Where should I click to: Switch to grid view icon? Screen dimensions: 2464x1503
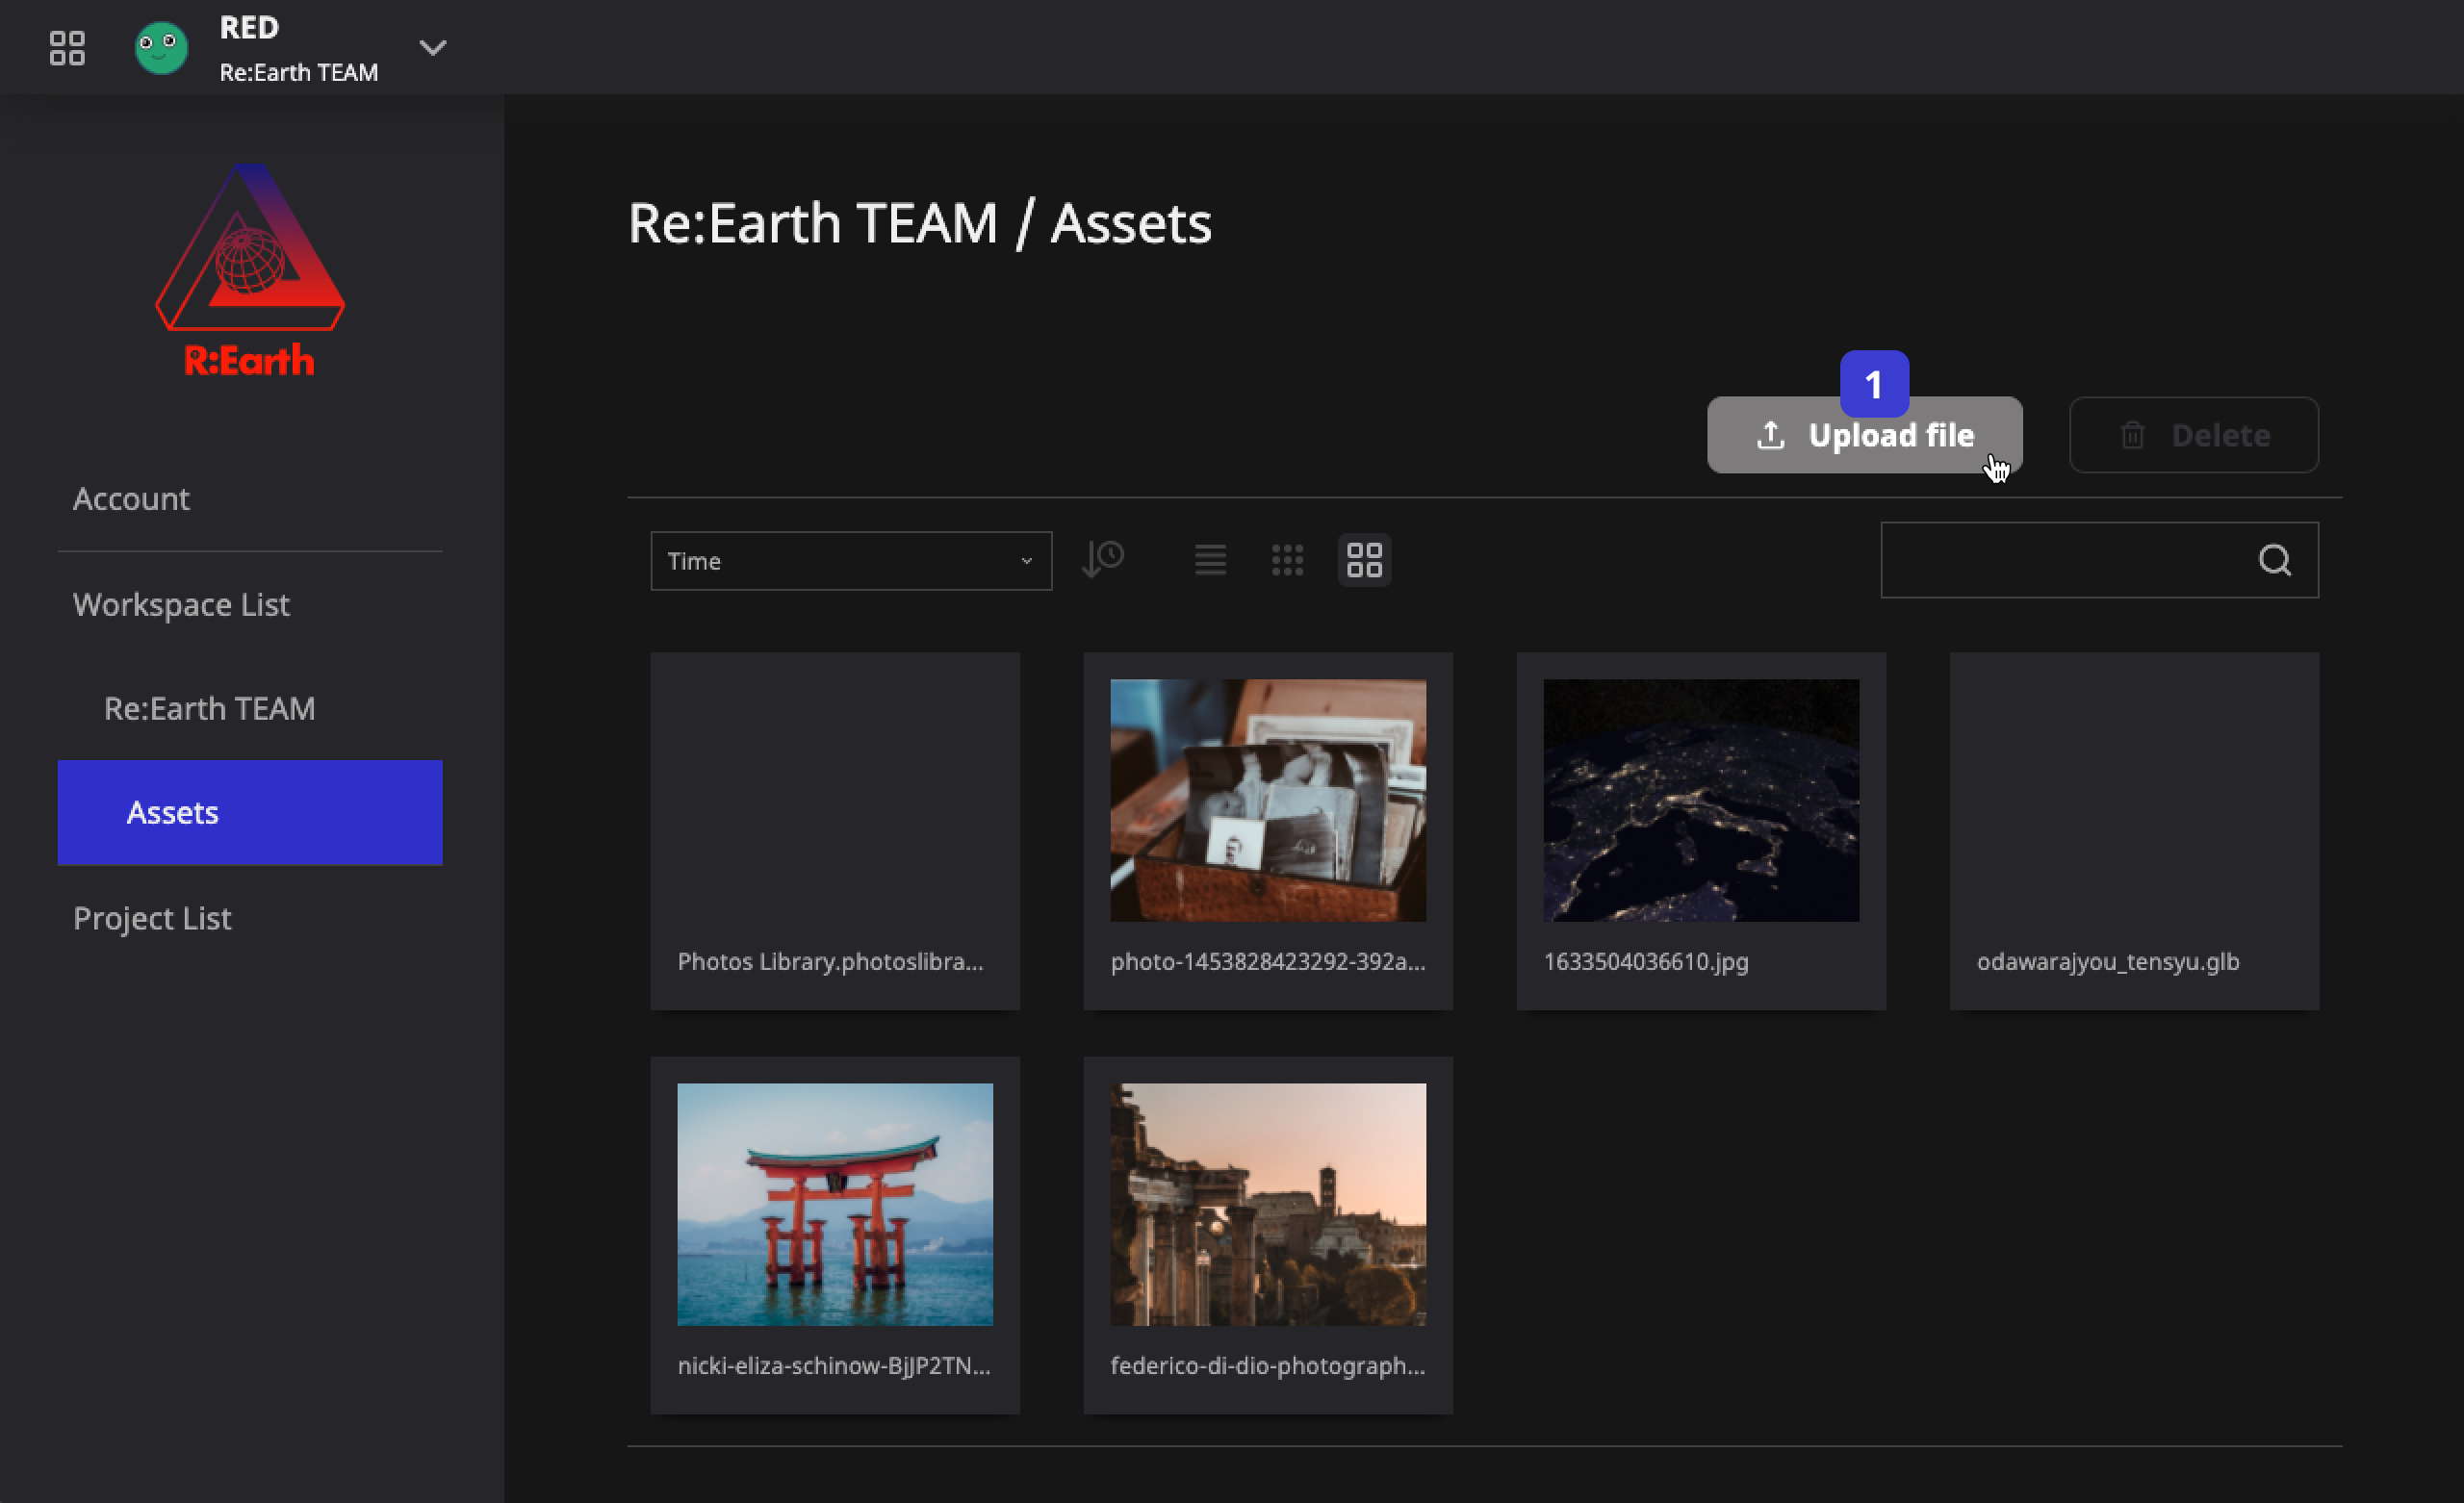pyautogui.click(x=1287, y=560)
